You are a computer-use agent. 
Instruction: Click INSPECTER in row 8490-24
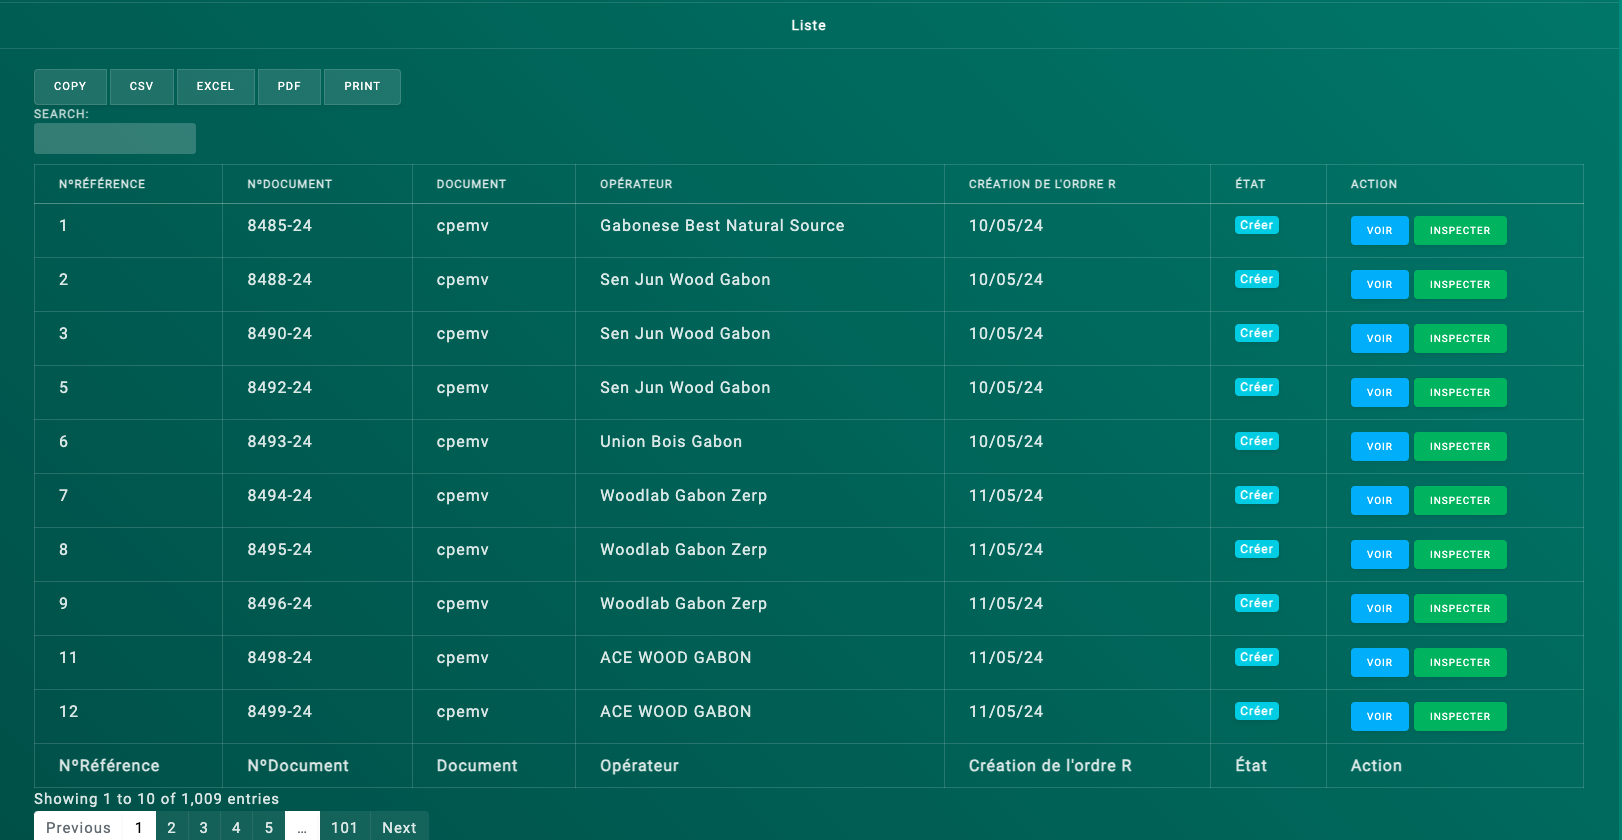tap(1460, 339)
